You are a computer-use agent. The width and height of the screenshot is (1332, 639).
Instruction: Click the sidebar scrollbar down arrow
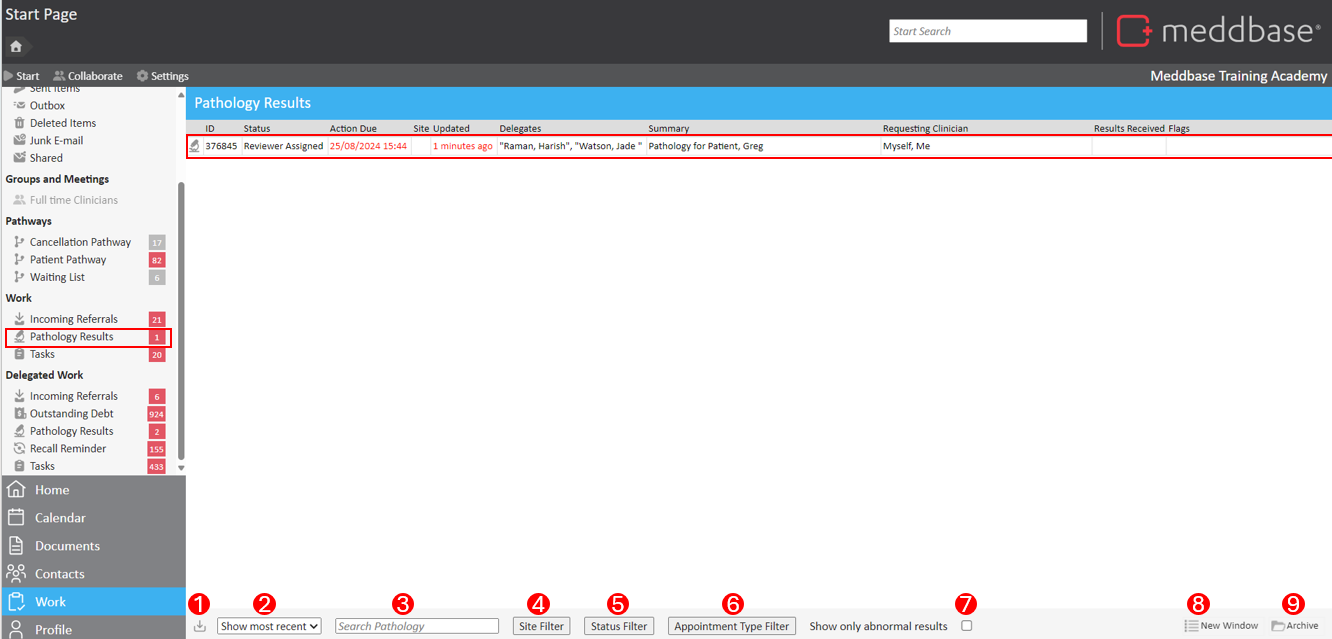[181, 467]
